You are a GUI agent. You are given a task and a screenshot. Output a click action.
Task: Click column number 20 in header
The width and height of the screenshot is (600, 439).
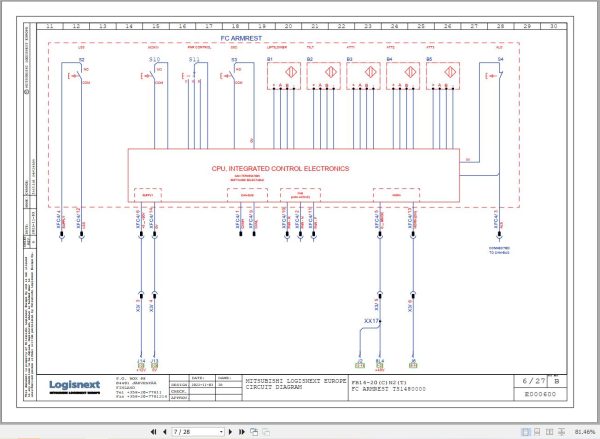click(289, 26)
